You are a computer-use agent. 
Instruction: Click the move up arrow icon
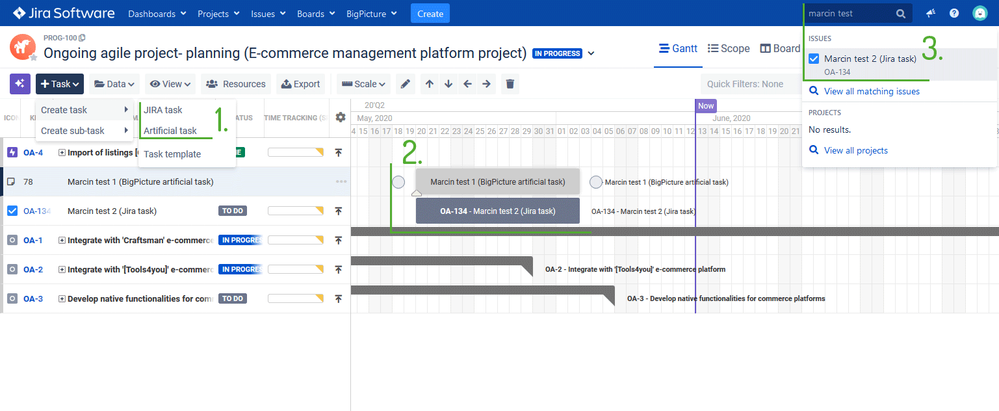tap(429, 84)
